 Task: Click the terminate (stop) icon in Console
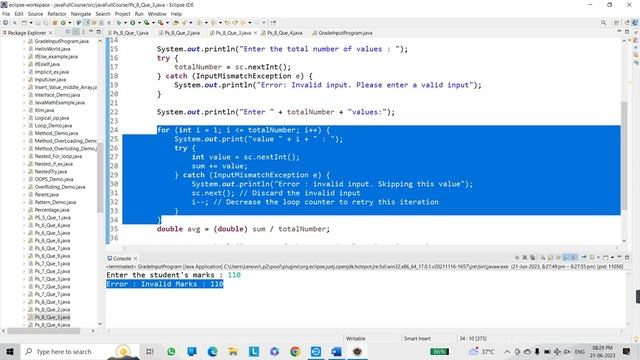(x=517, y=258)
